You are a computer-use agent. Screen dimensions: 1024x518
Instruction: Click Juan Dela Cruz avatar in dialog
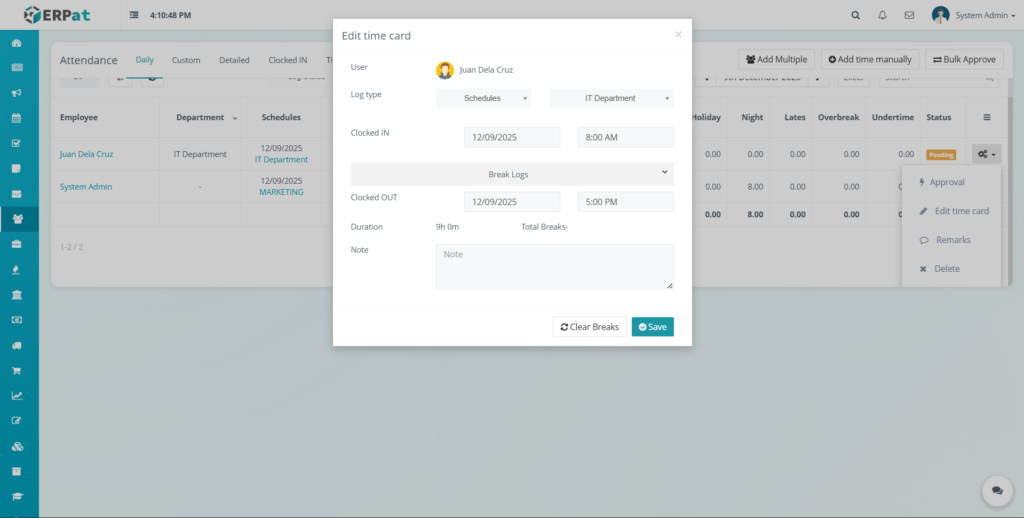pyautogui.click(x=445, y=70)
